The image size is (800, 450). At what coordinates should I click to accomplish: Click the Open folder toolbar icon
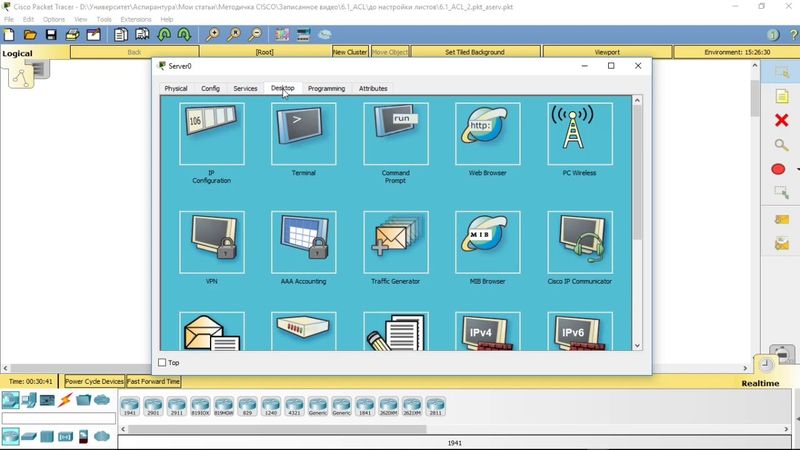(x=30, y=35)
